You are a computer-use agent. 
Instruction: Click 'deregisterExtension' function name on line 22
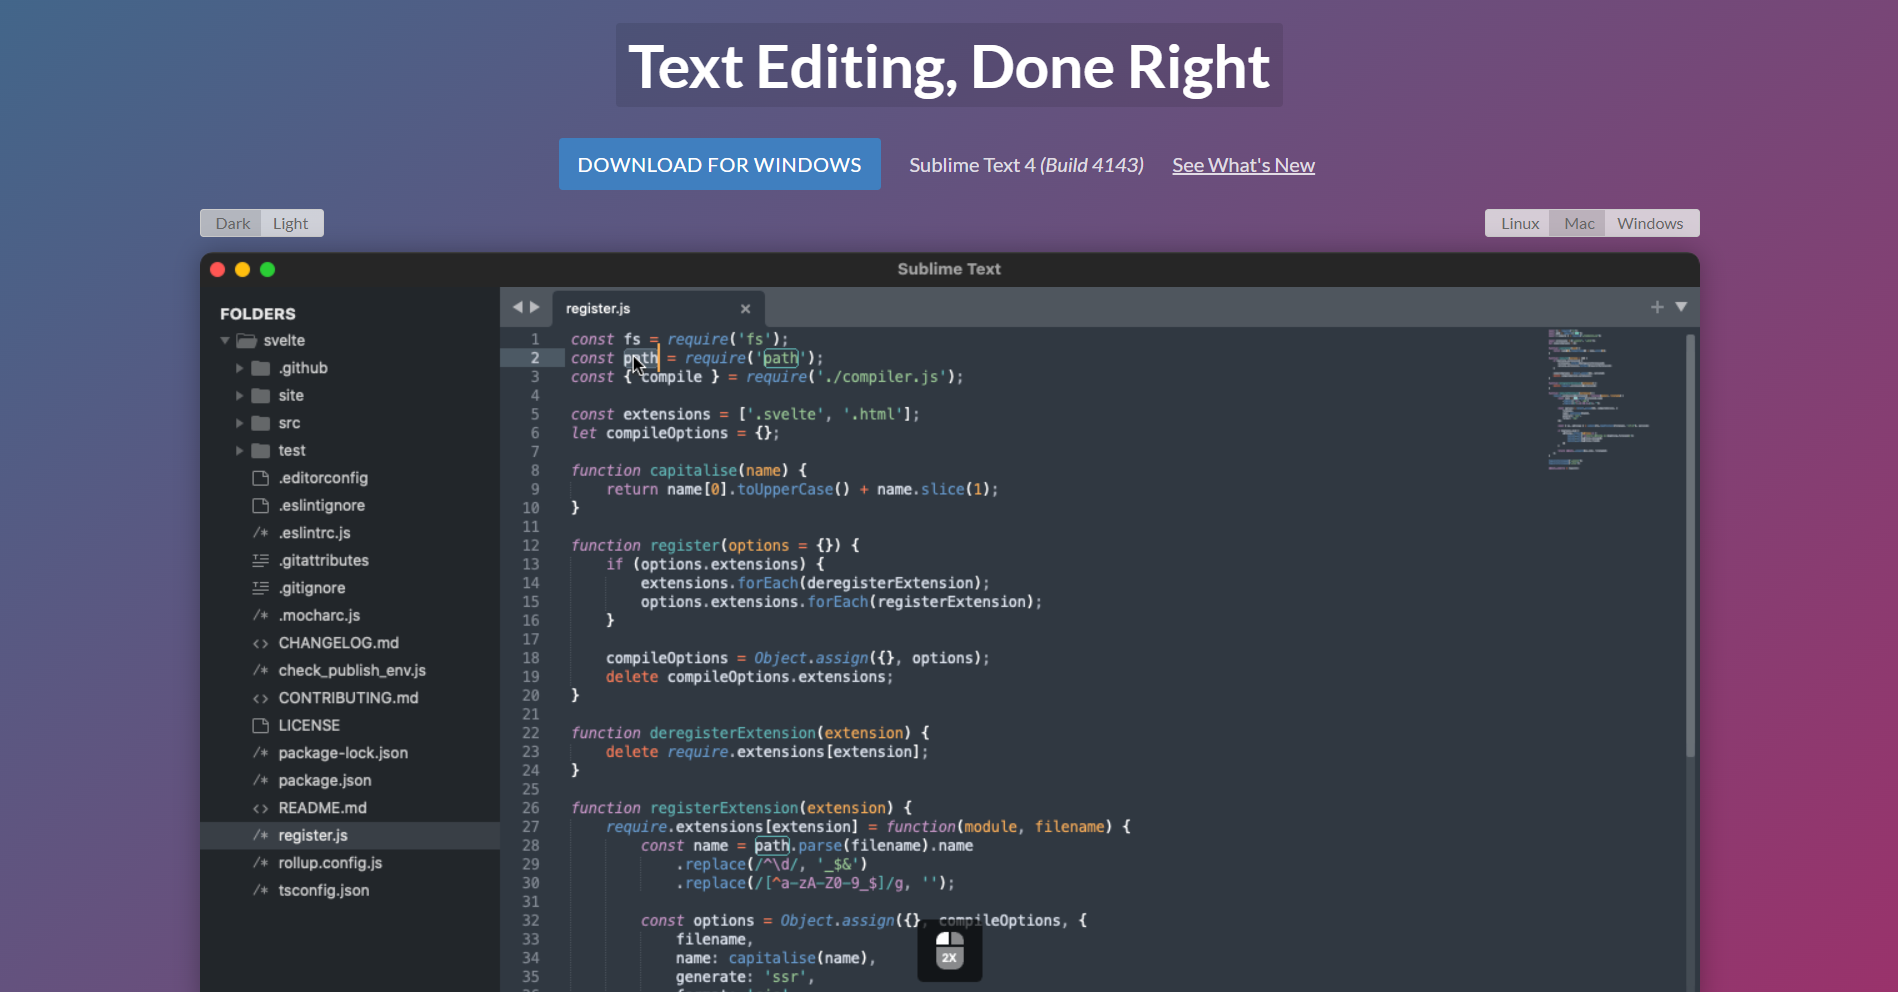coord(732,733)
